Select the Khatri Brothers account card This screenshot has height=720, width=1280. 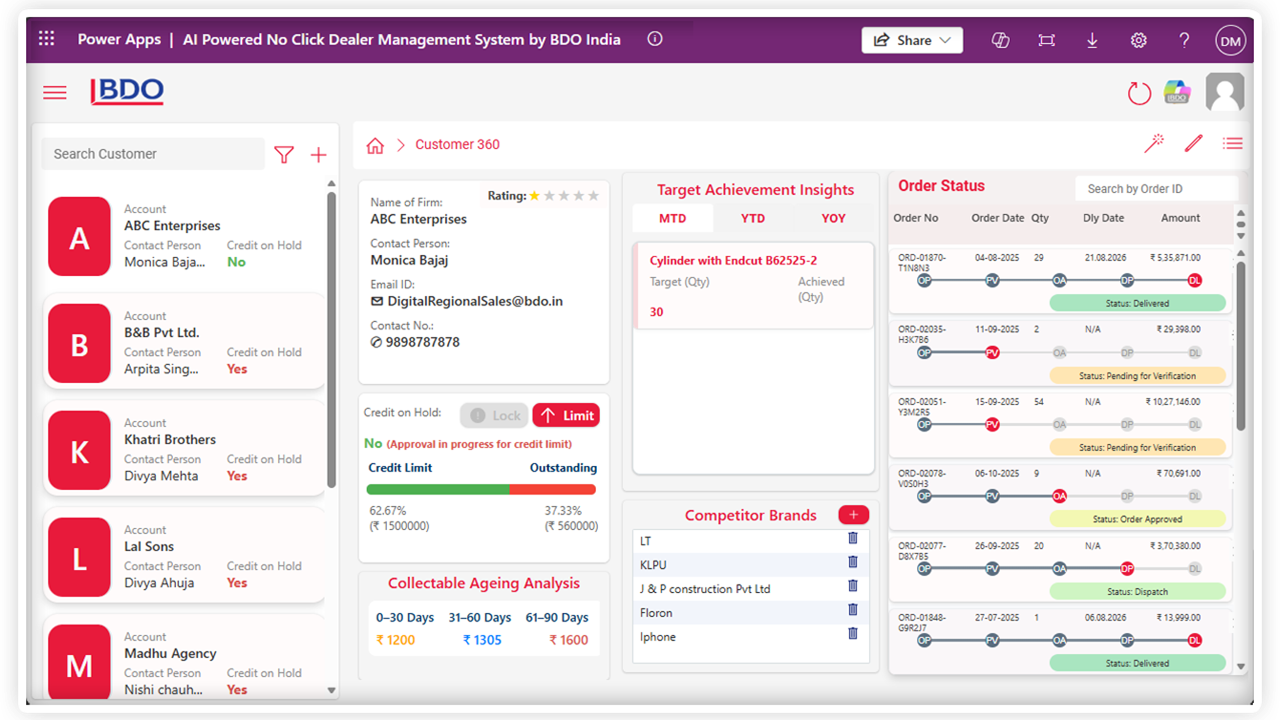pos(186,449)
